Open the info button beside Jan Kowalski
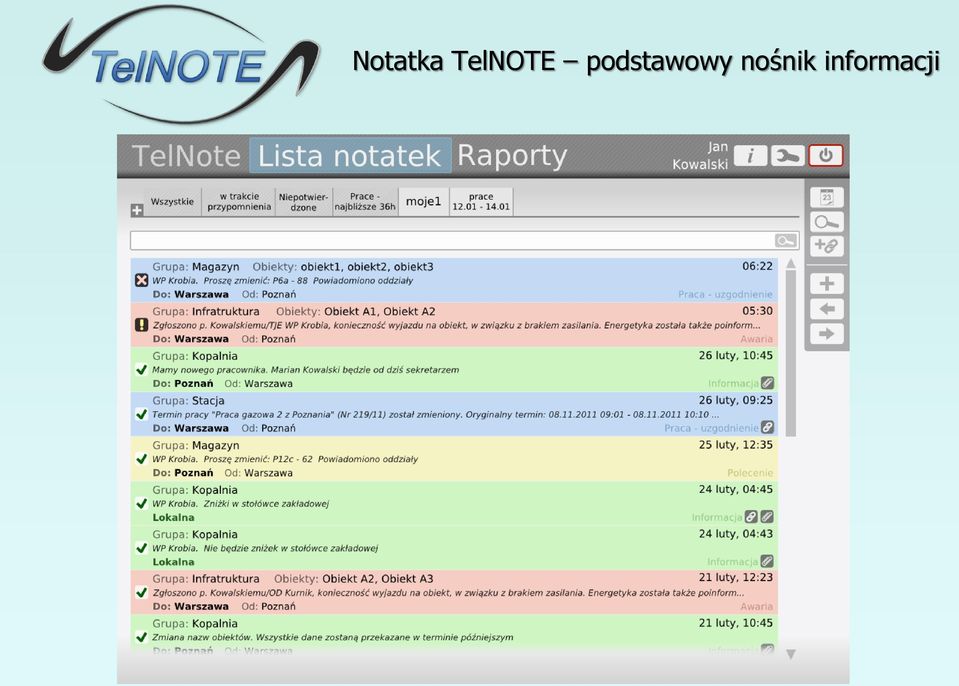Image resolution: width=959 pixels, height=686 pixels. click(750, 155)
